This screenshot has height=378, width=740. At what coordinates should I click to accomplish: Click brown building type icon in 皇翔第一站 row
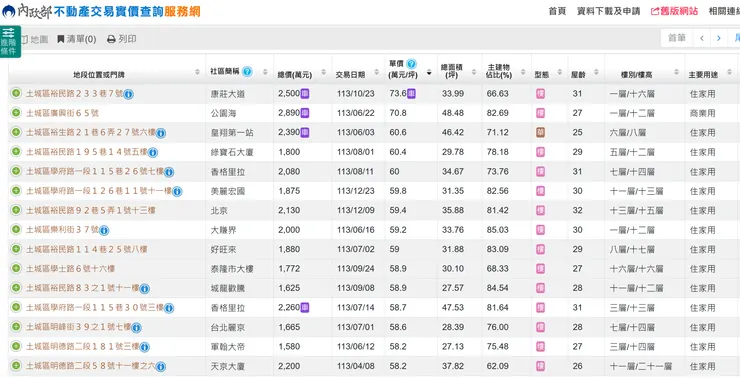point(541,133)
